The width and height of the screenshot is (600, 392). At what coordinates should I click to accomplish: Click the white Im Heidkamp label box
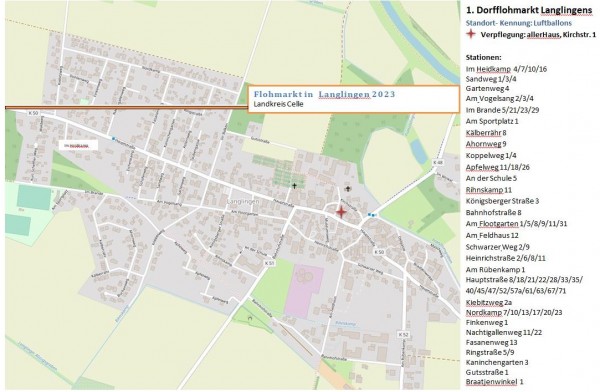pos(79,145)
